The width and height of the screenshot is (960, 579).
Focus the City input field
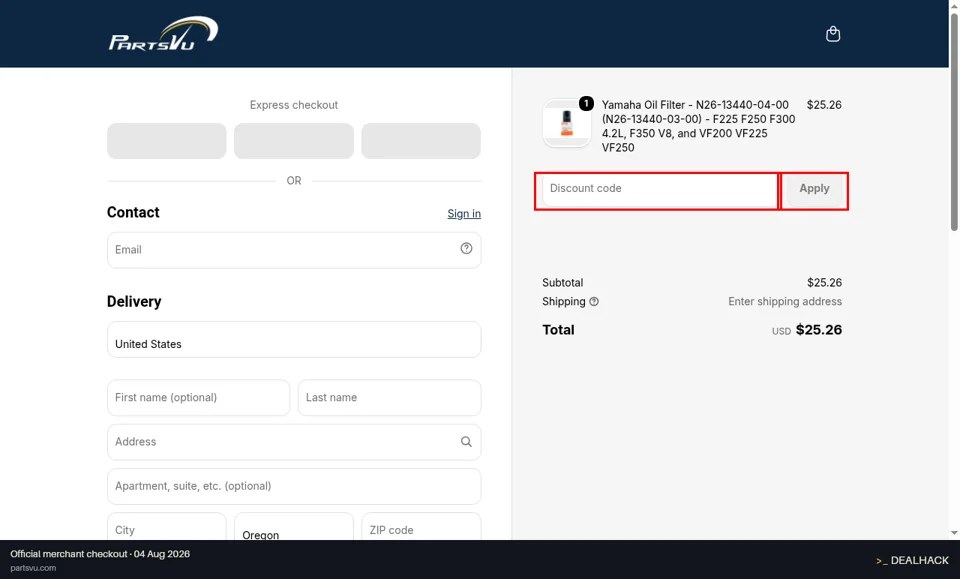coord(167,527)
